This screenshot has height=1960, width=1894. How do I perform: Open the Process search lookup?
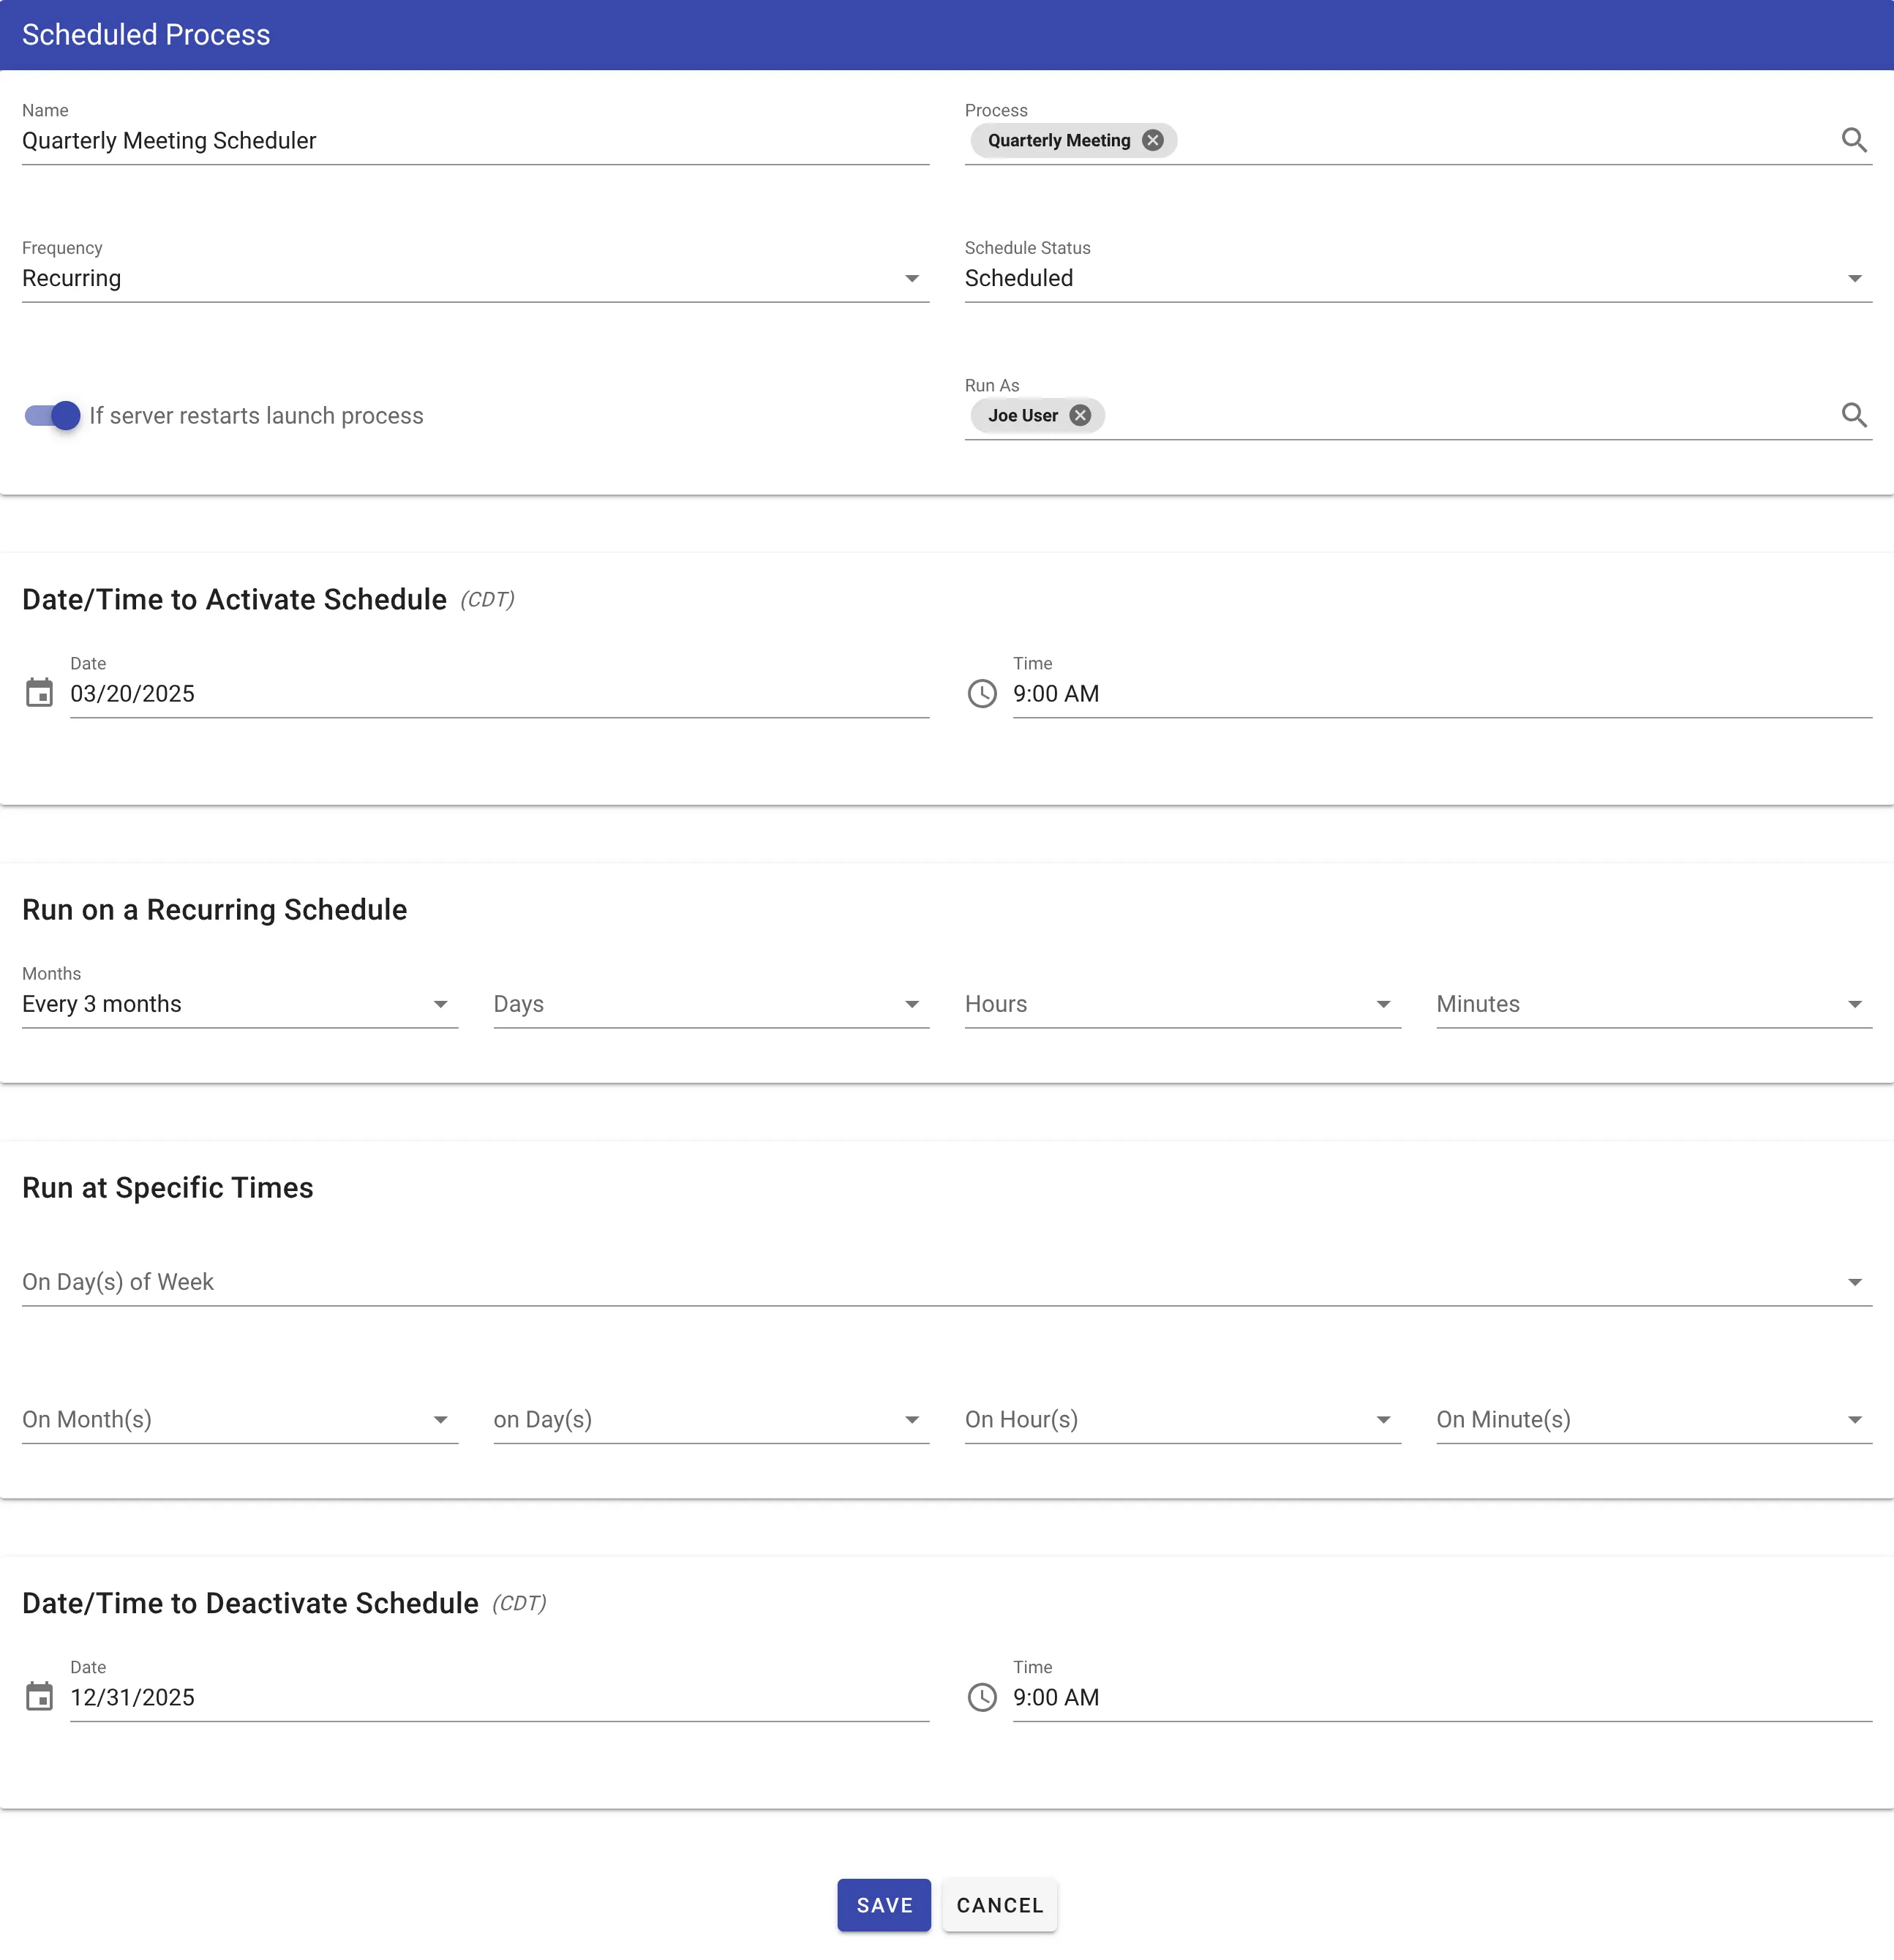pos(1856,140)
